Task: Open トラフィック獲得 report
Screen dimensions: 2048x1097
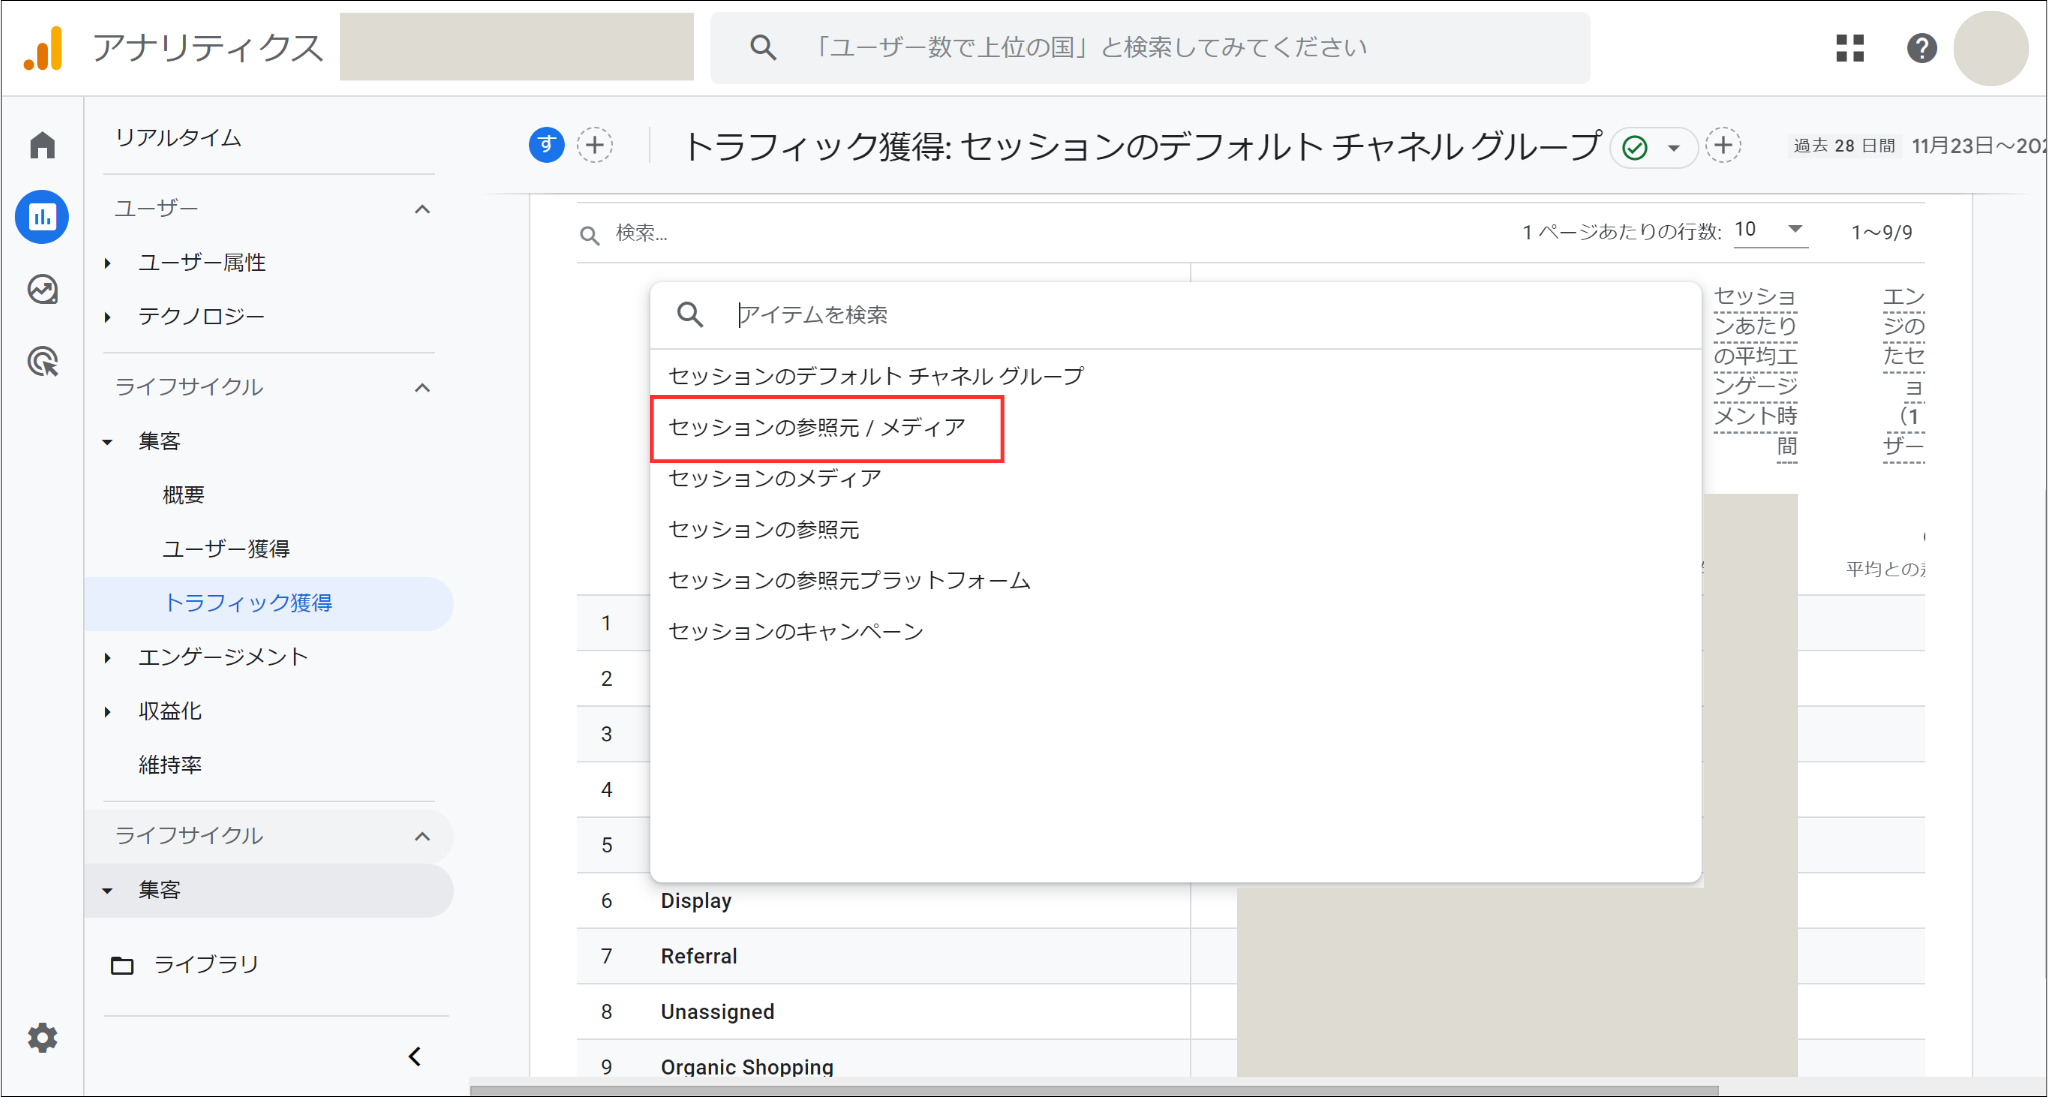Action: [268, 603]
